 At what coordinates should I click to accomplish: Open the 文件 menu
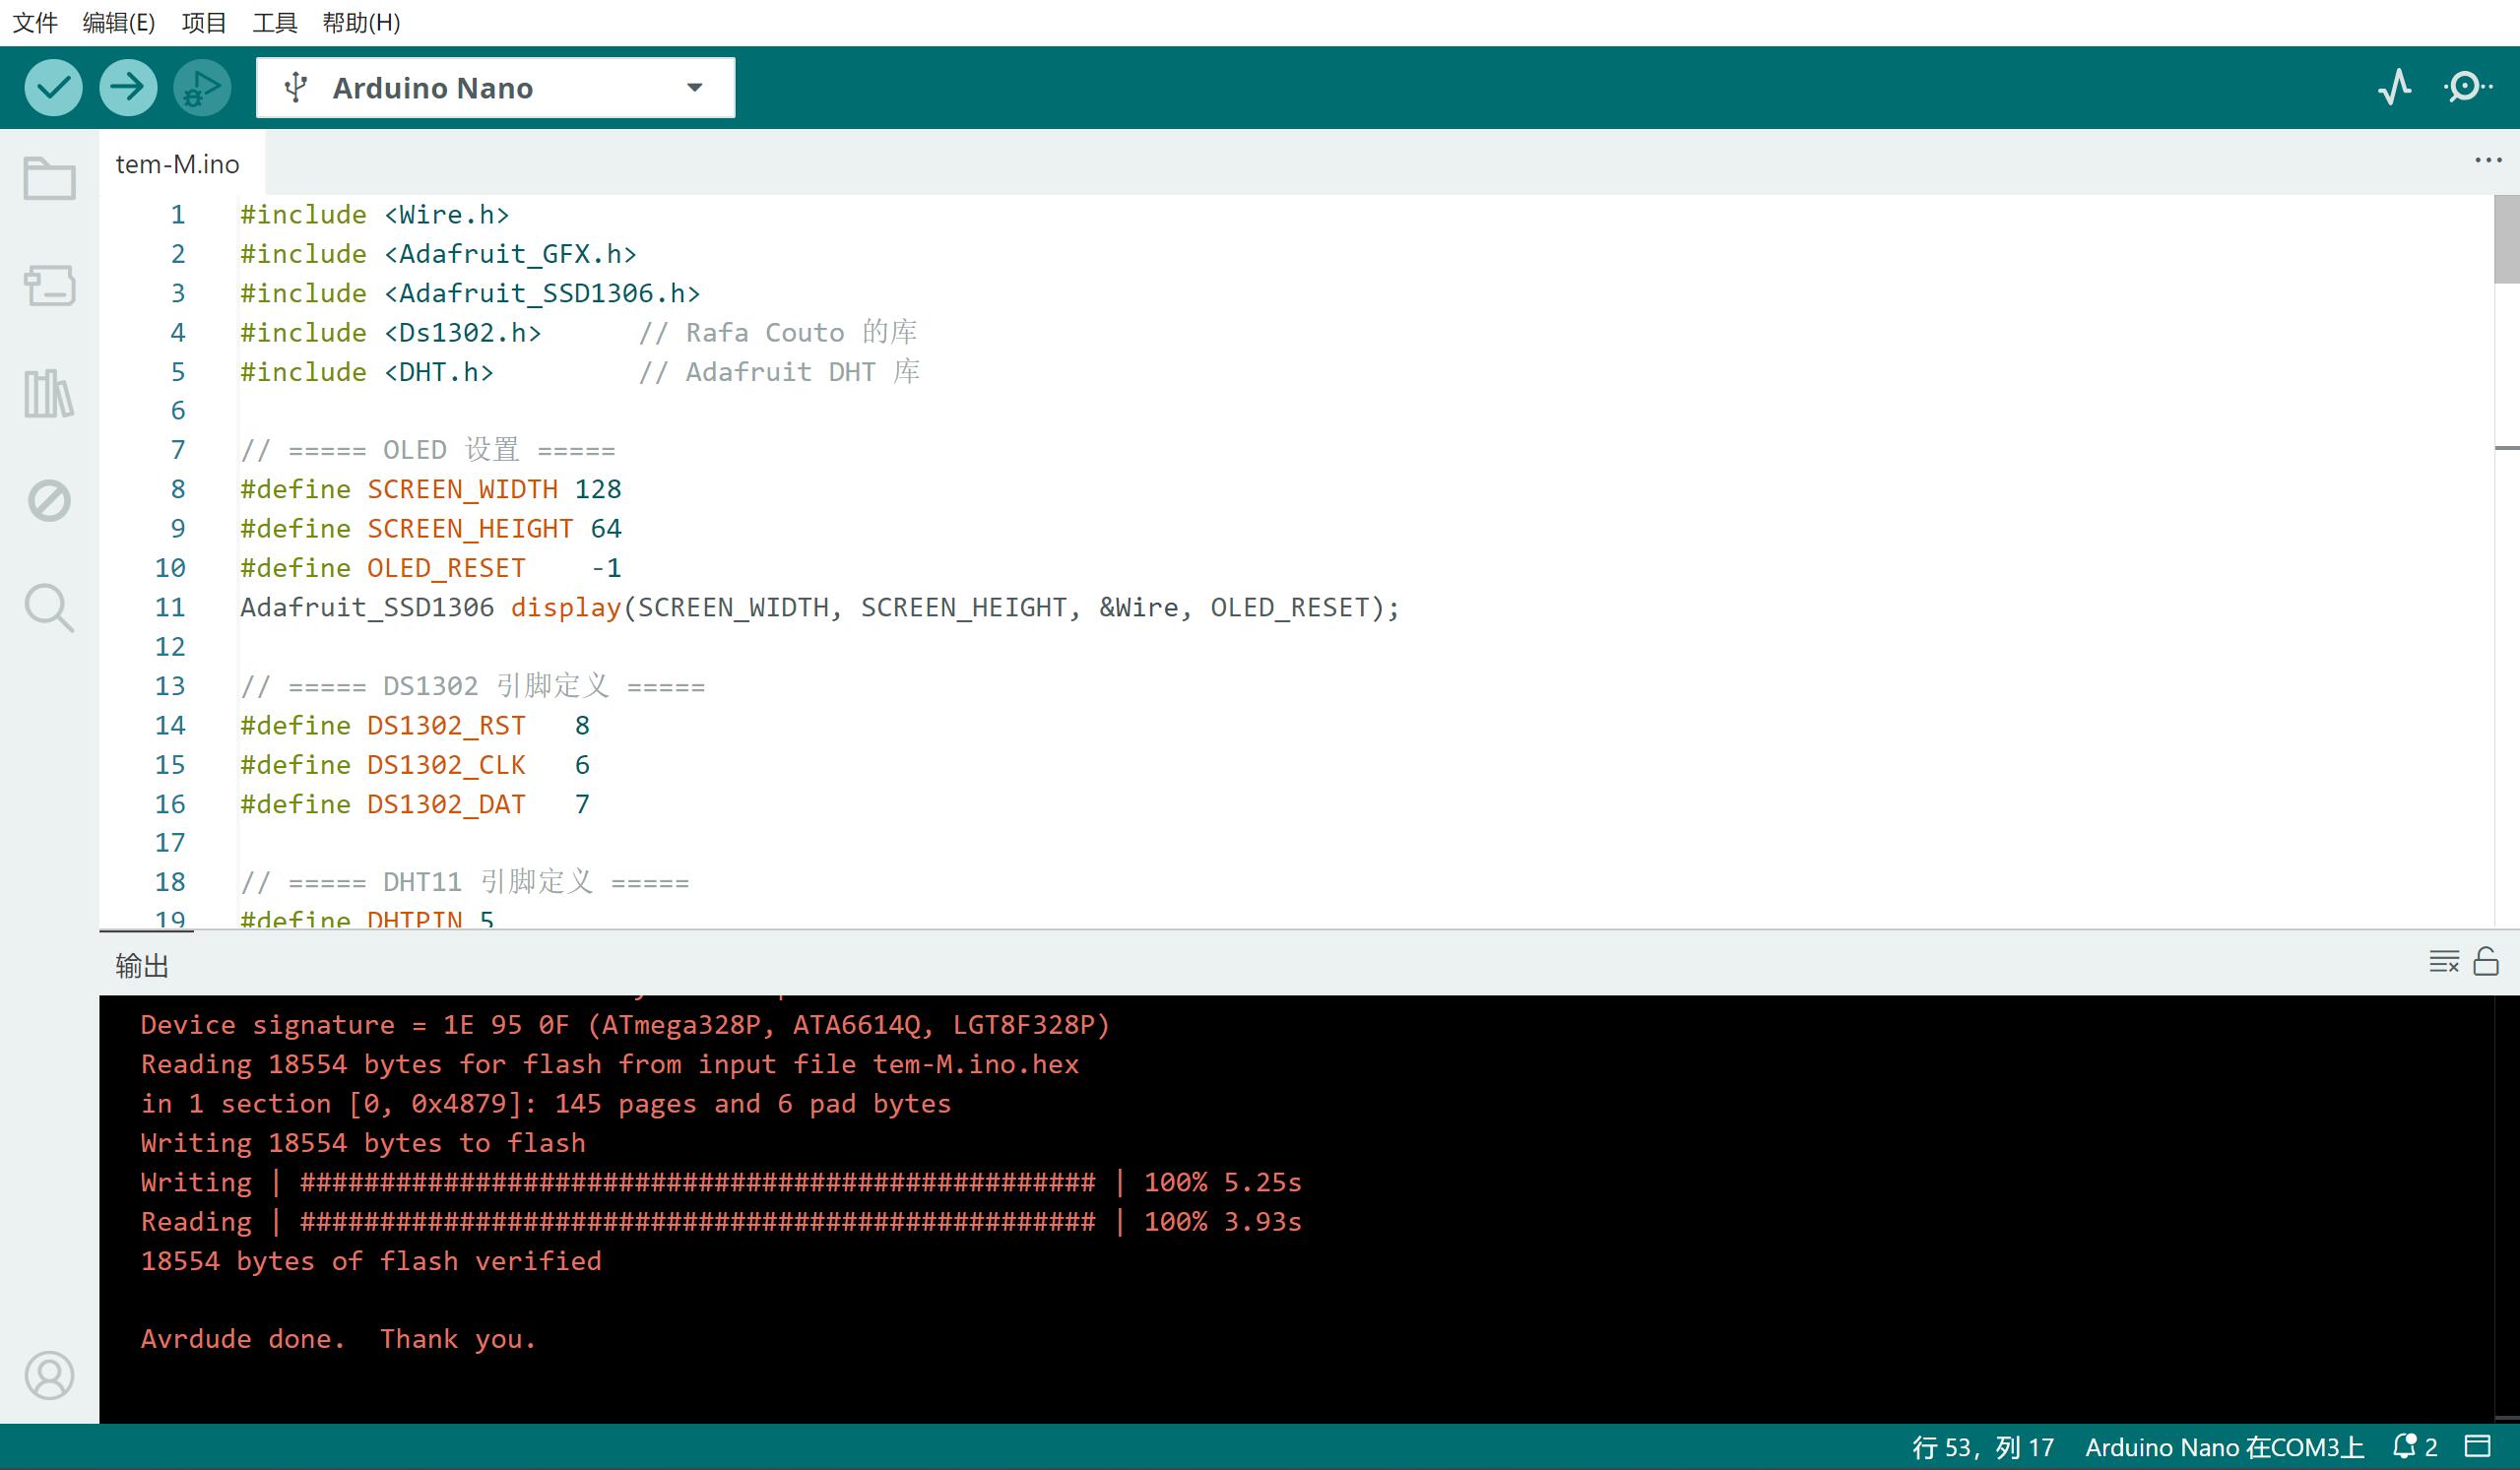(35, 22)
